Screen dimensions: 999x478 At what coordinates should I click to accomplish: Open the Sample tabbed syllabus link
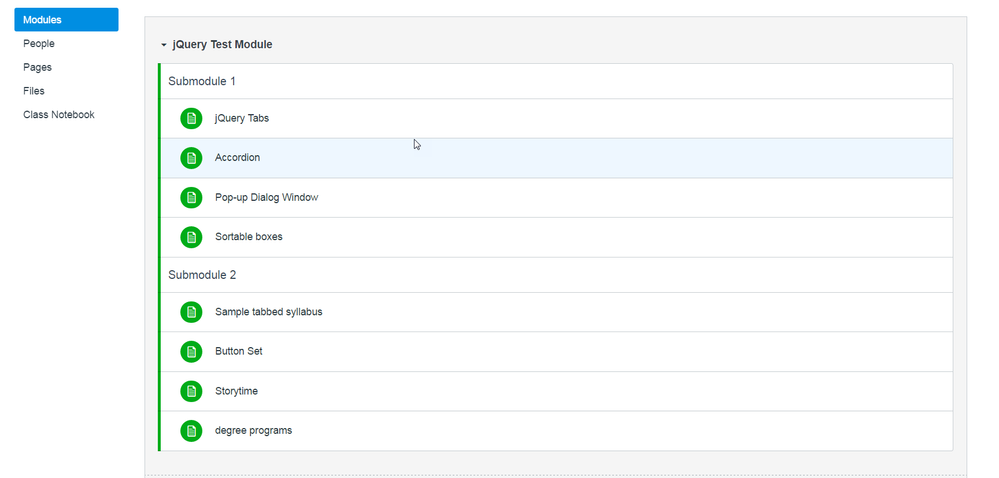coord(268,312)
